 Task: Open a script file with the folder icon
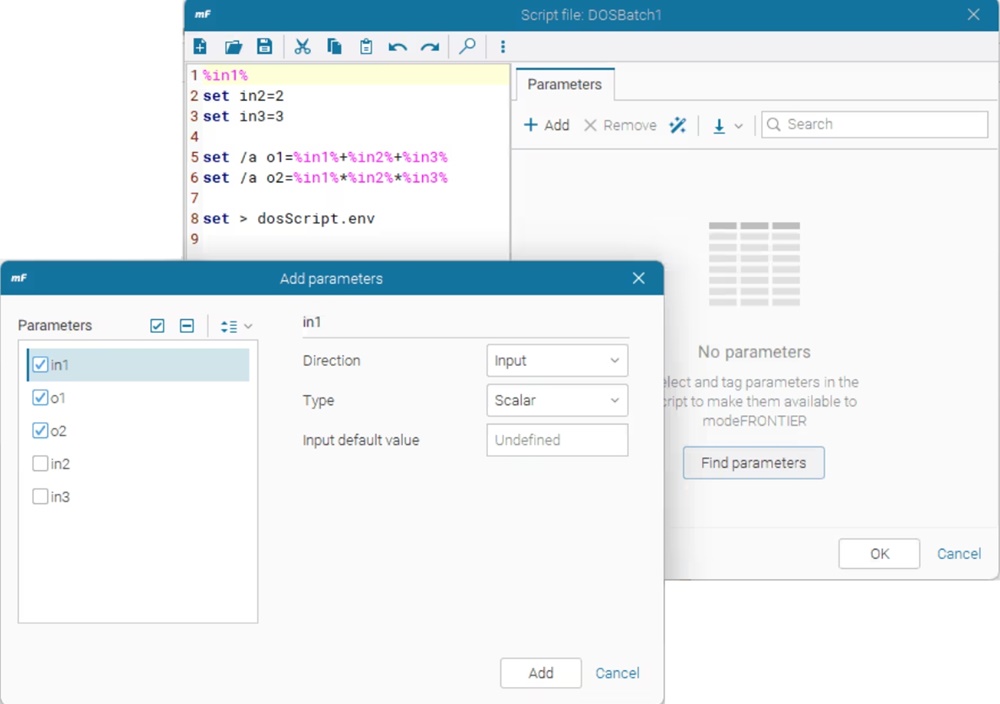pos(233,47)
